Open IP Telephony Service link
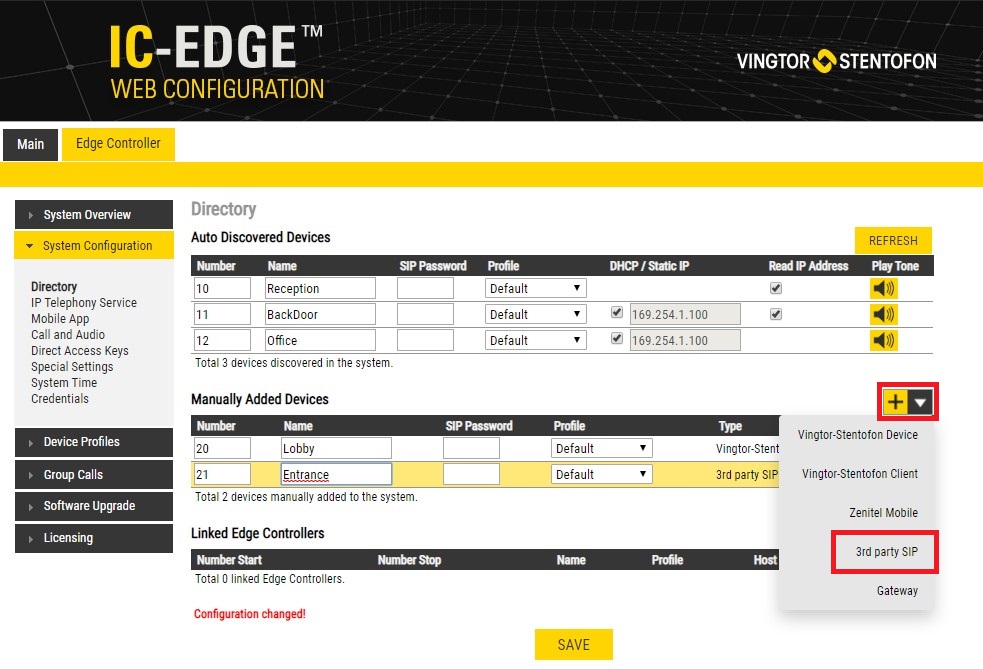The image size is (983, 669). (84, 302)
